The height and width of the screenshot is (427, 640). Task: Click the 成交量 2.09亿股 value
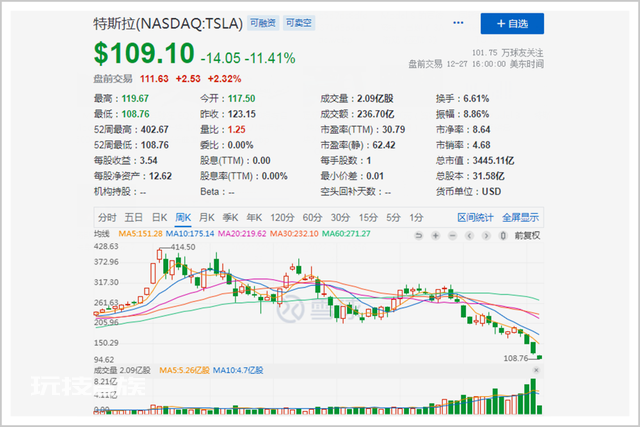pos(375,99)
